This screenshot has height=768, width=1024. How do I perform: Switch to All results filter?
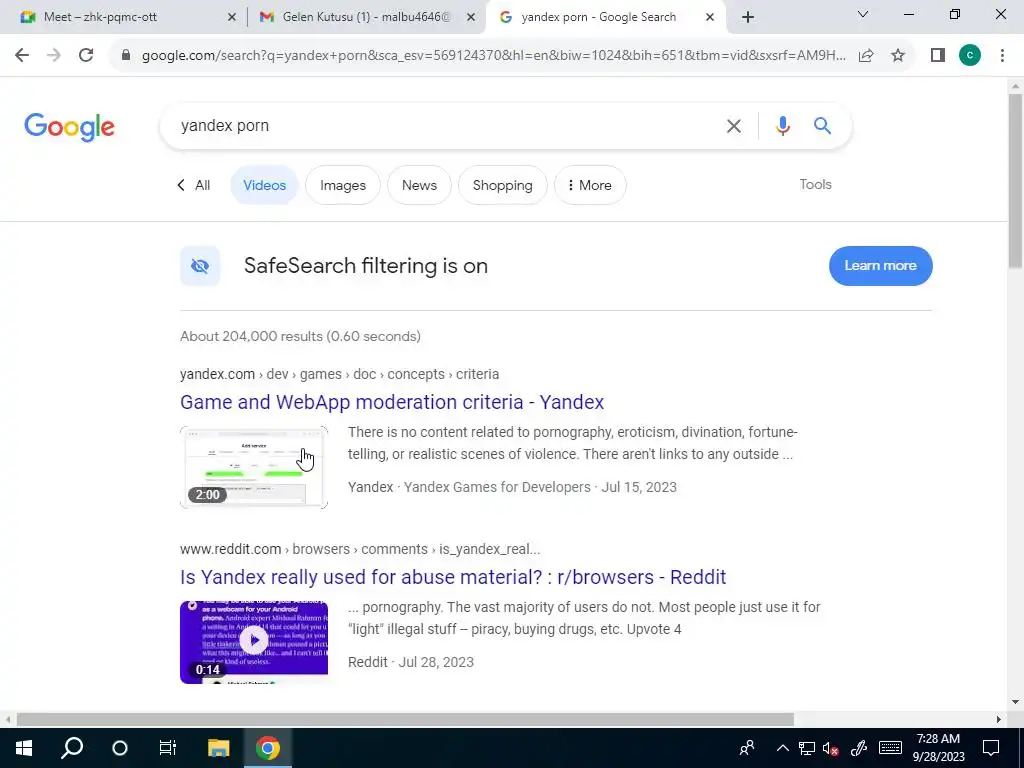[194, 185]
